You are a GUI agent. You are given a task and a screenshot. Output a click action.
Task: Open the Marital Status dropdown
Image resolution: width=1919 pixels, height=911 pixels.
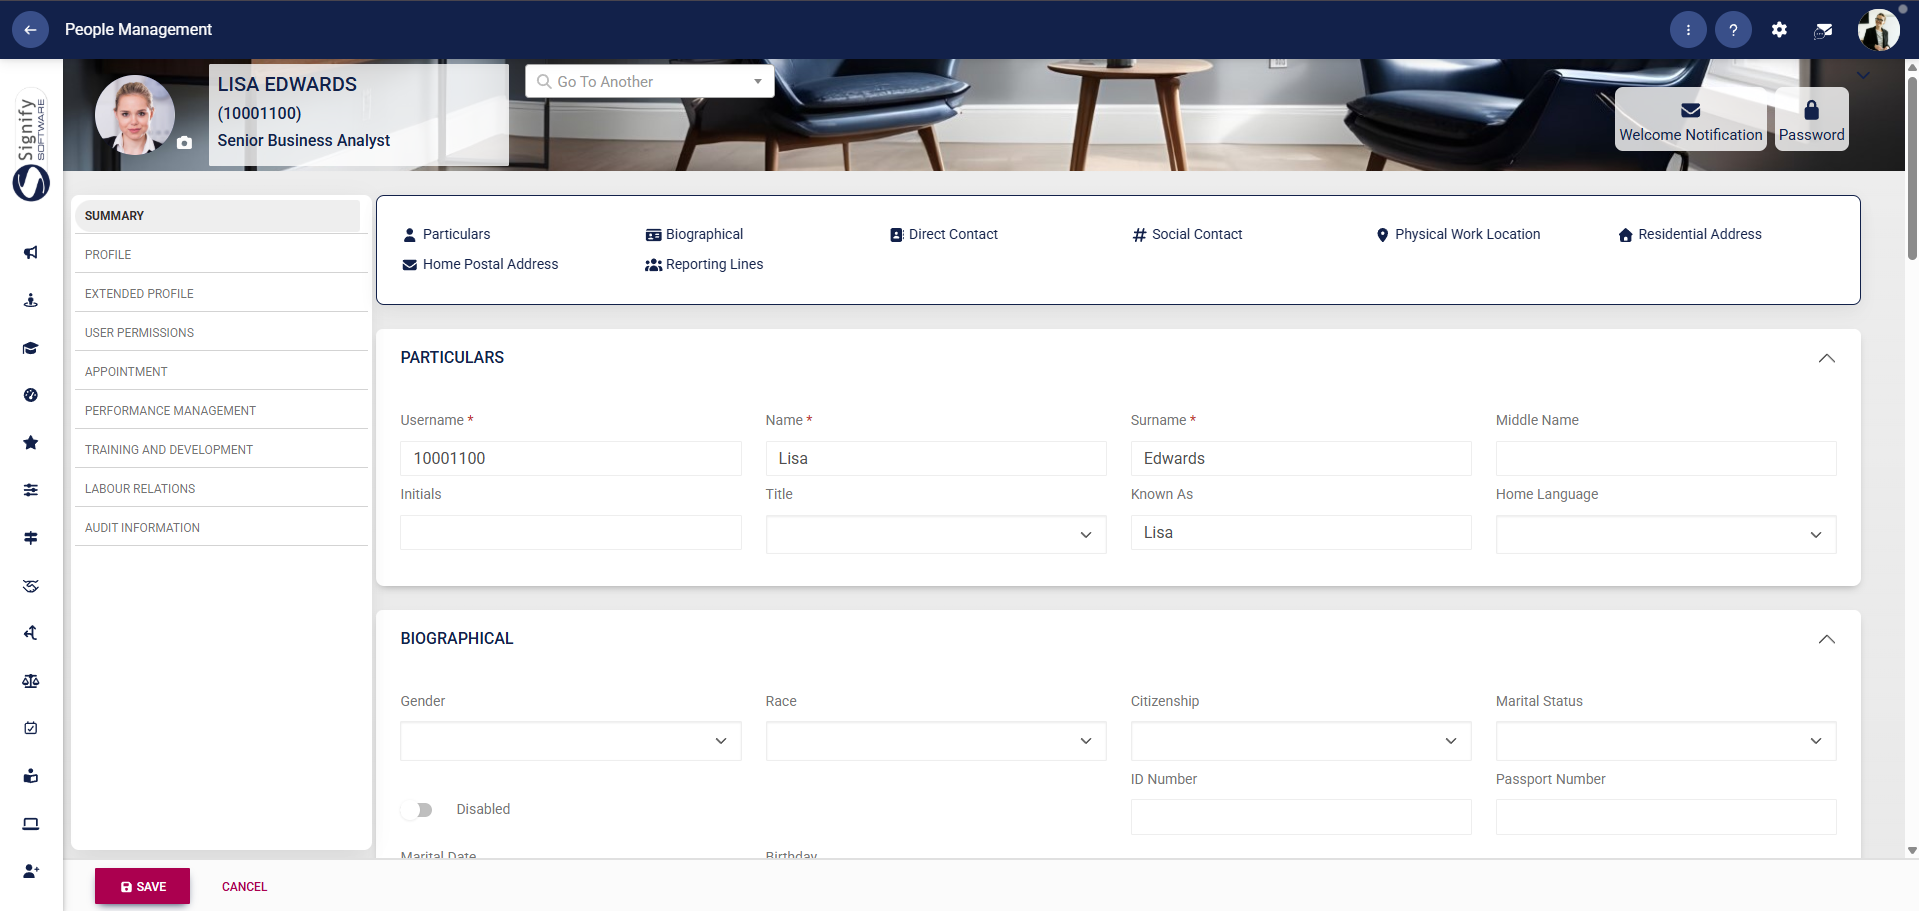[1815, 740]
